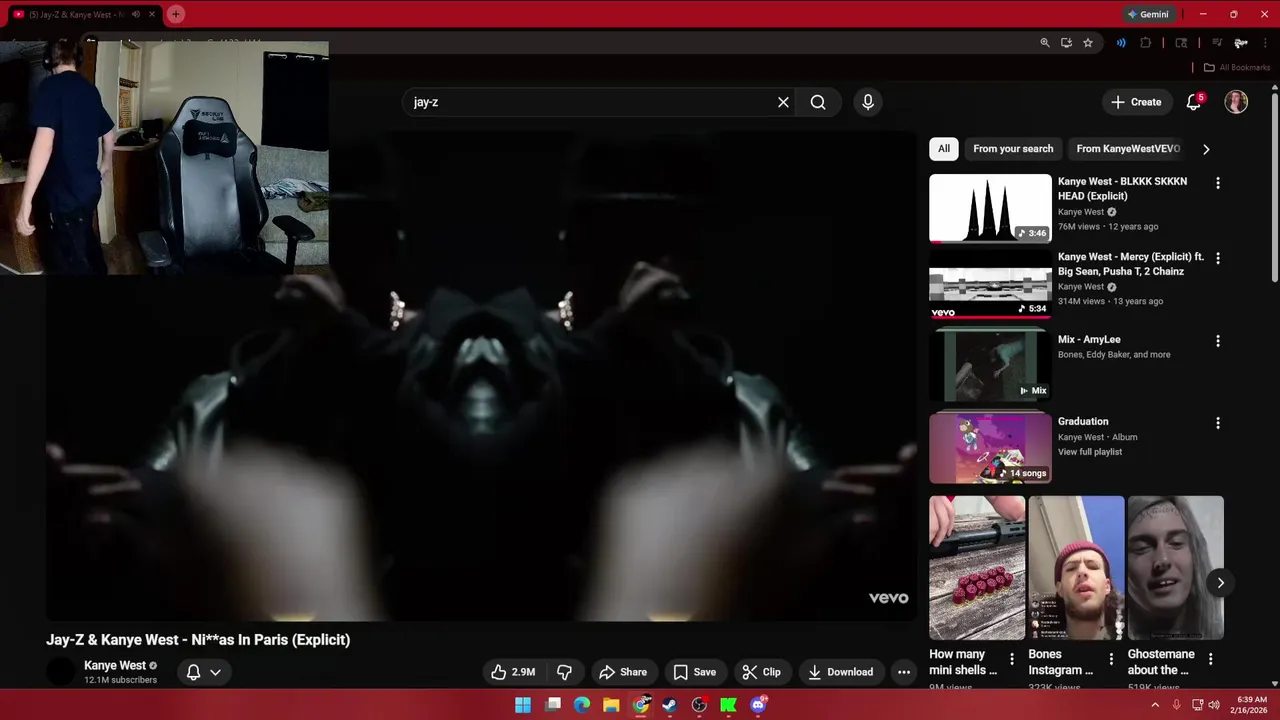The height and width of the screenshot is (720, 1280).
Task: Open the options menu for the Graduation album
Action: tap(1217, 423)
